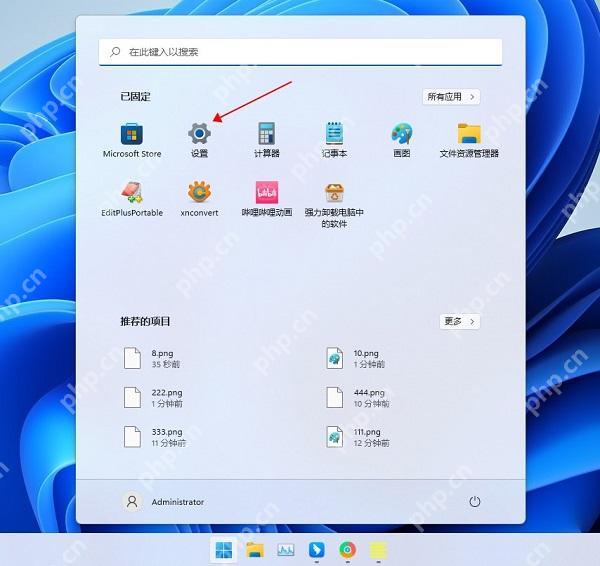Open the yellow sticky note taskbar app
Screen dimensions: 600x566
pyautogui.click(x=378, y=550)
